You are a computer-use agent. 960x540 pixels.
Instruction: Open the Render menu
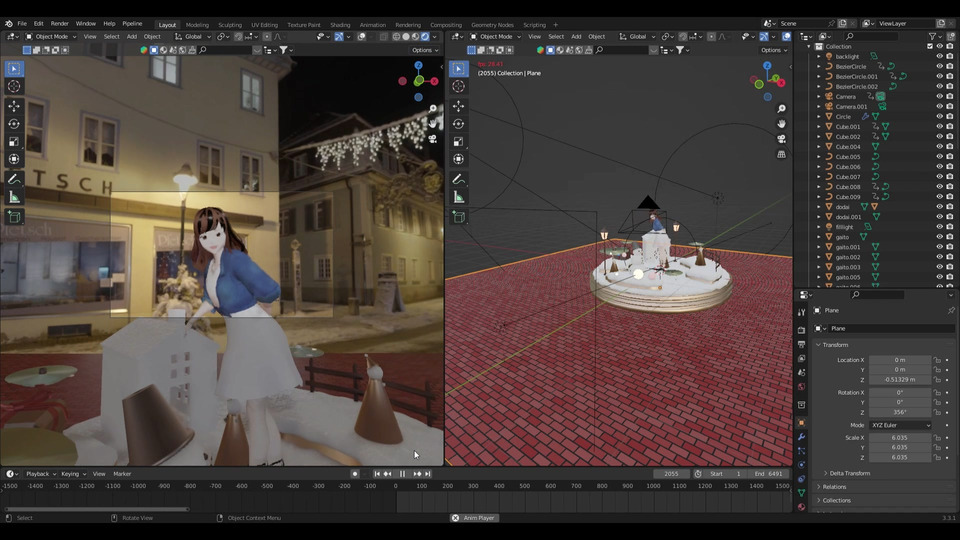(x=59, y=23)
